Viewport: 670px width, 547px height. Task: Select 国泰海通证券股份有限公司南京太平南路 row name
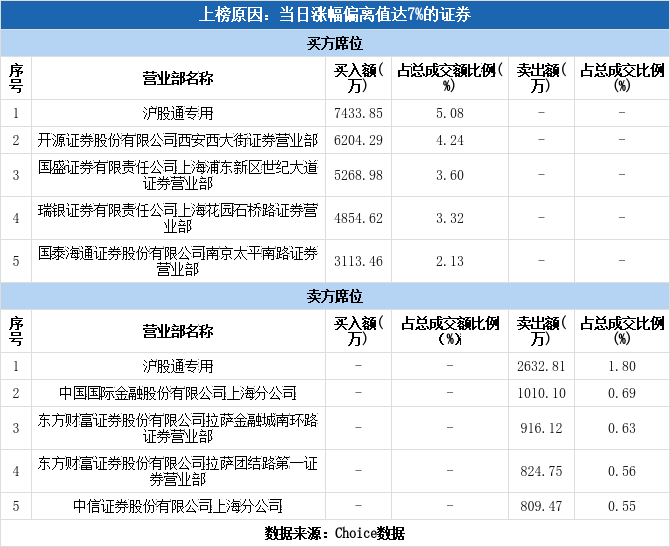178,261
